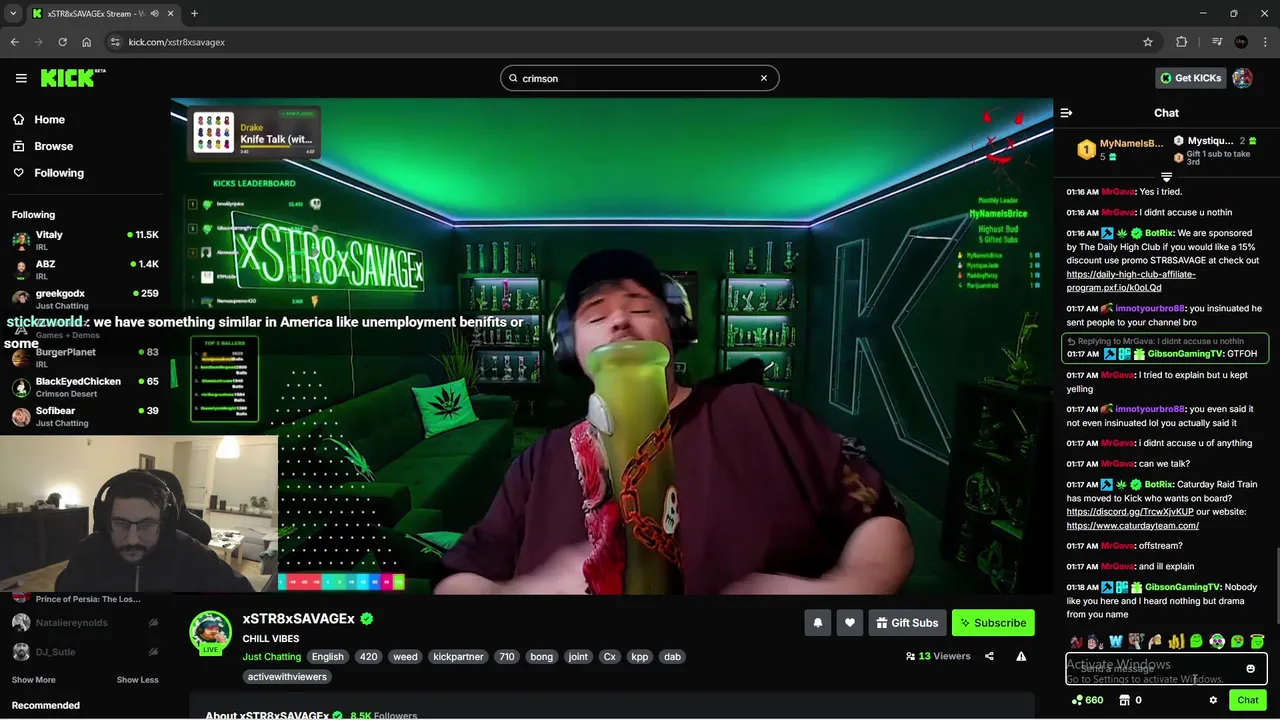Viewport: 1280px width, 720px height.
Task: Select the kickpartner tag
Action: [458, 657]
